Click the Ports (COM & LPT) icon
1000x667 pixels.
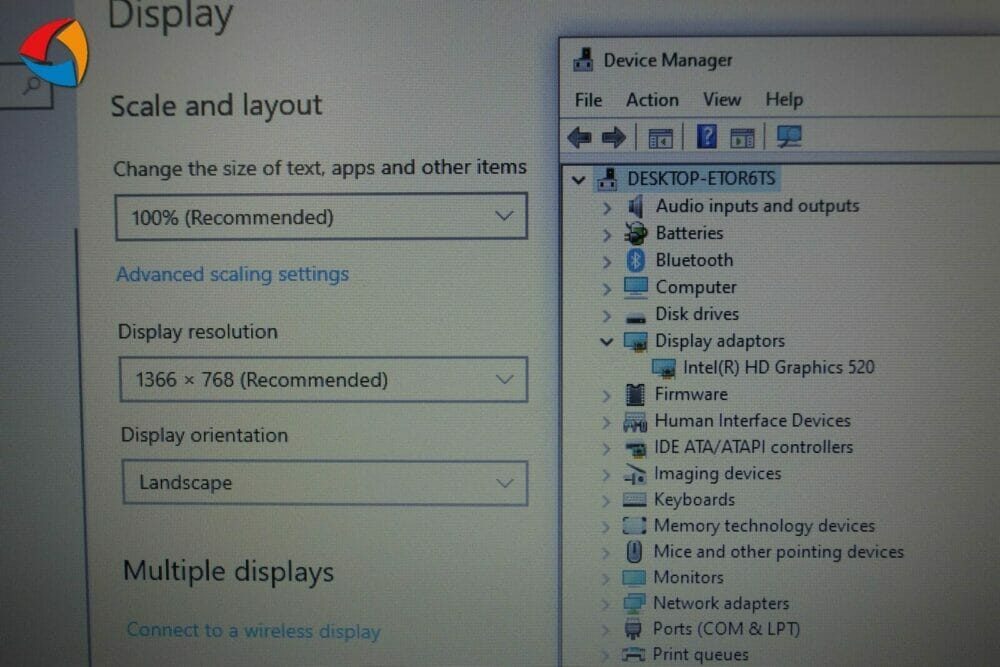tap(633, 629)
